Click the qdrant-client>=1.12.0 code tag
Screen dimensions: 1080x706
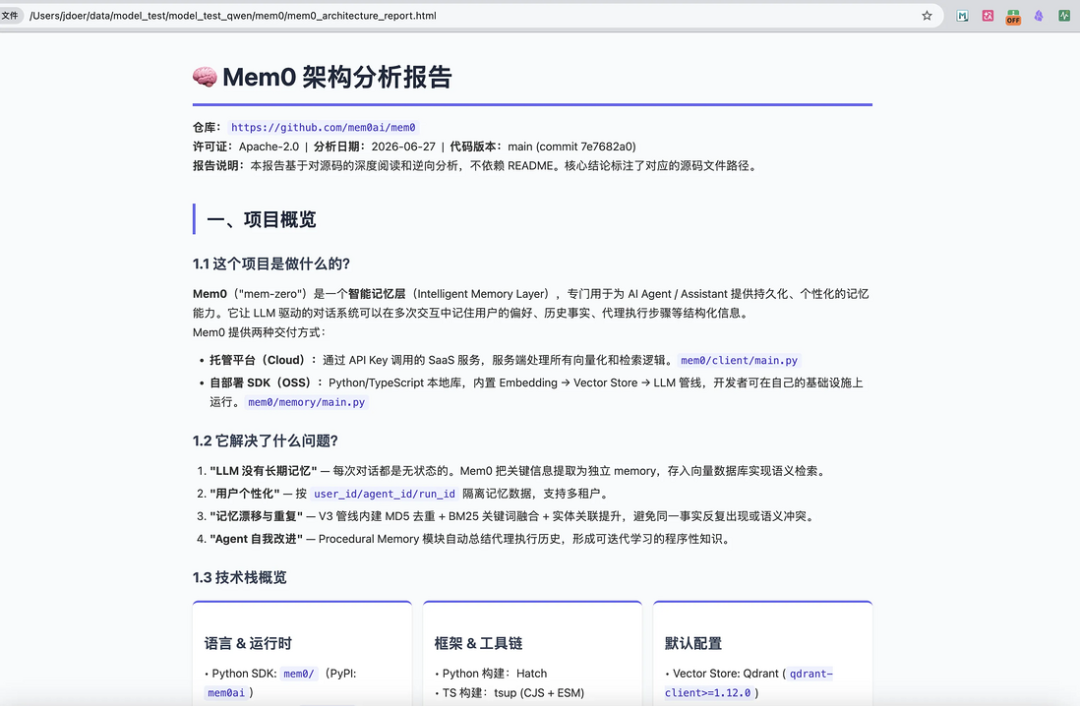point(749,683)
